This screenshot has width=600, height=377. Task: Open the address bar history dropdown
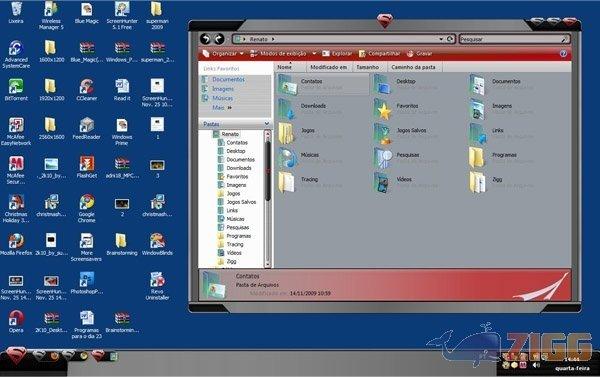point(441,39)
